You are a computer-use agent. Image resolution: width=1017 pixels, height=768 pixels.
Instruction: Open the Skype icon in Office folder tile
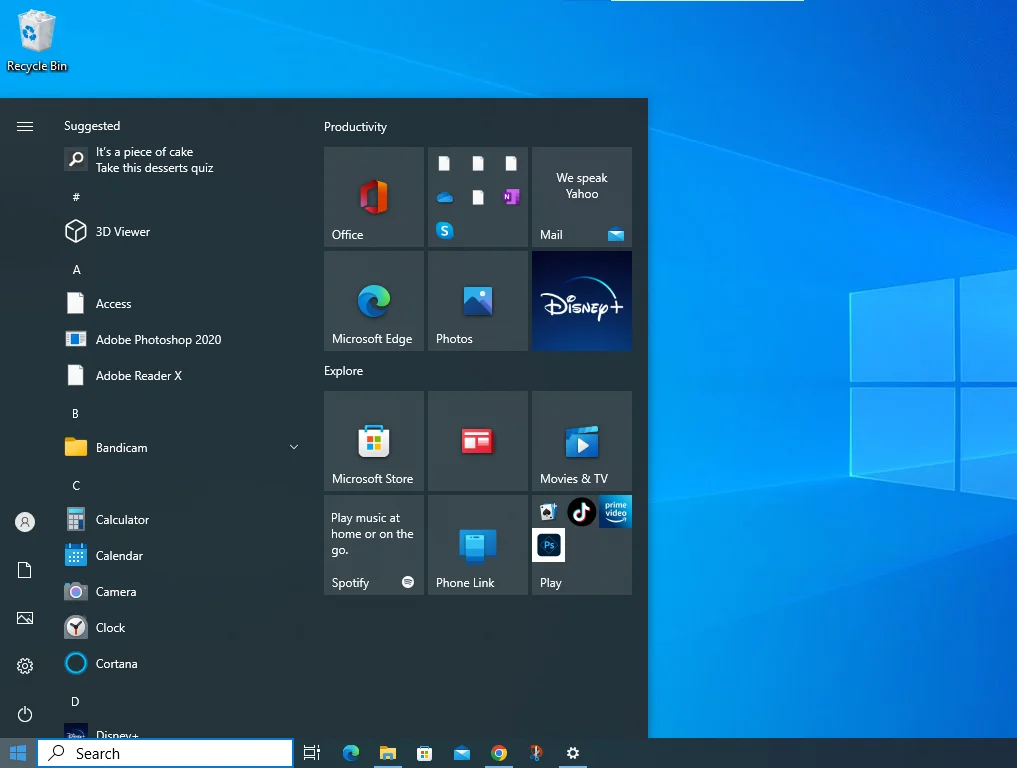click(445, 230)
